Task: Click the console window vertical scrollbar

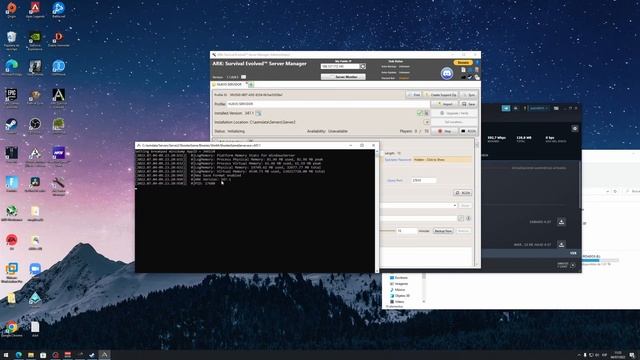Action: pos(377,210)
